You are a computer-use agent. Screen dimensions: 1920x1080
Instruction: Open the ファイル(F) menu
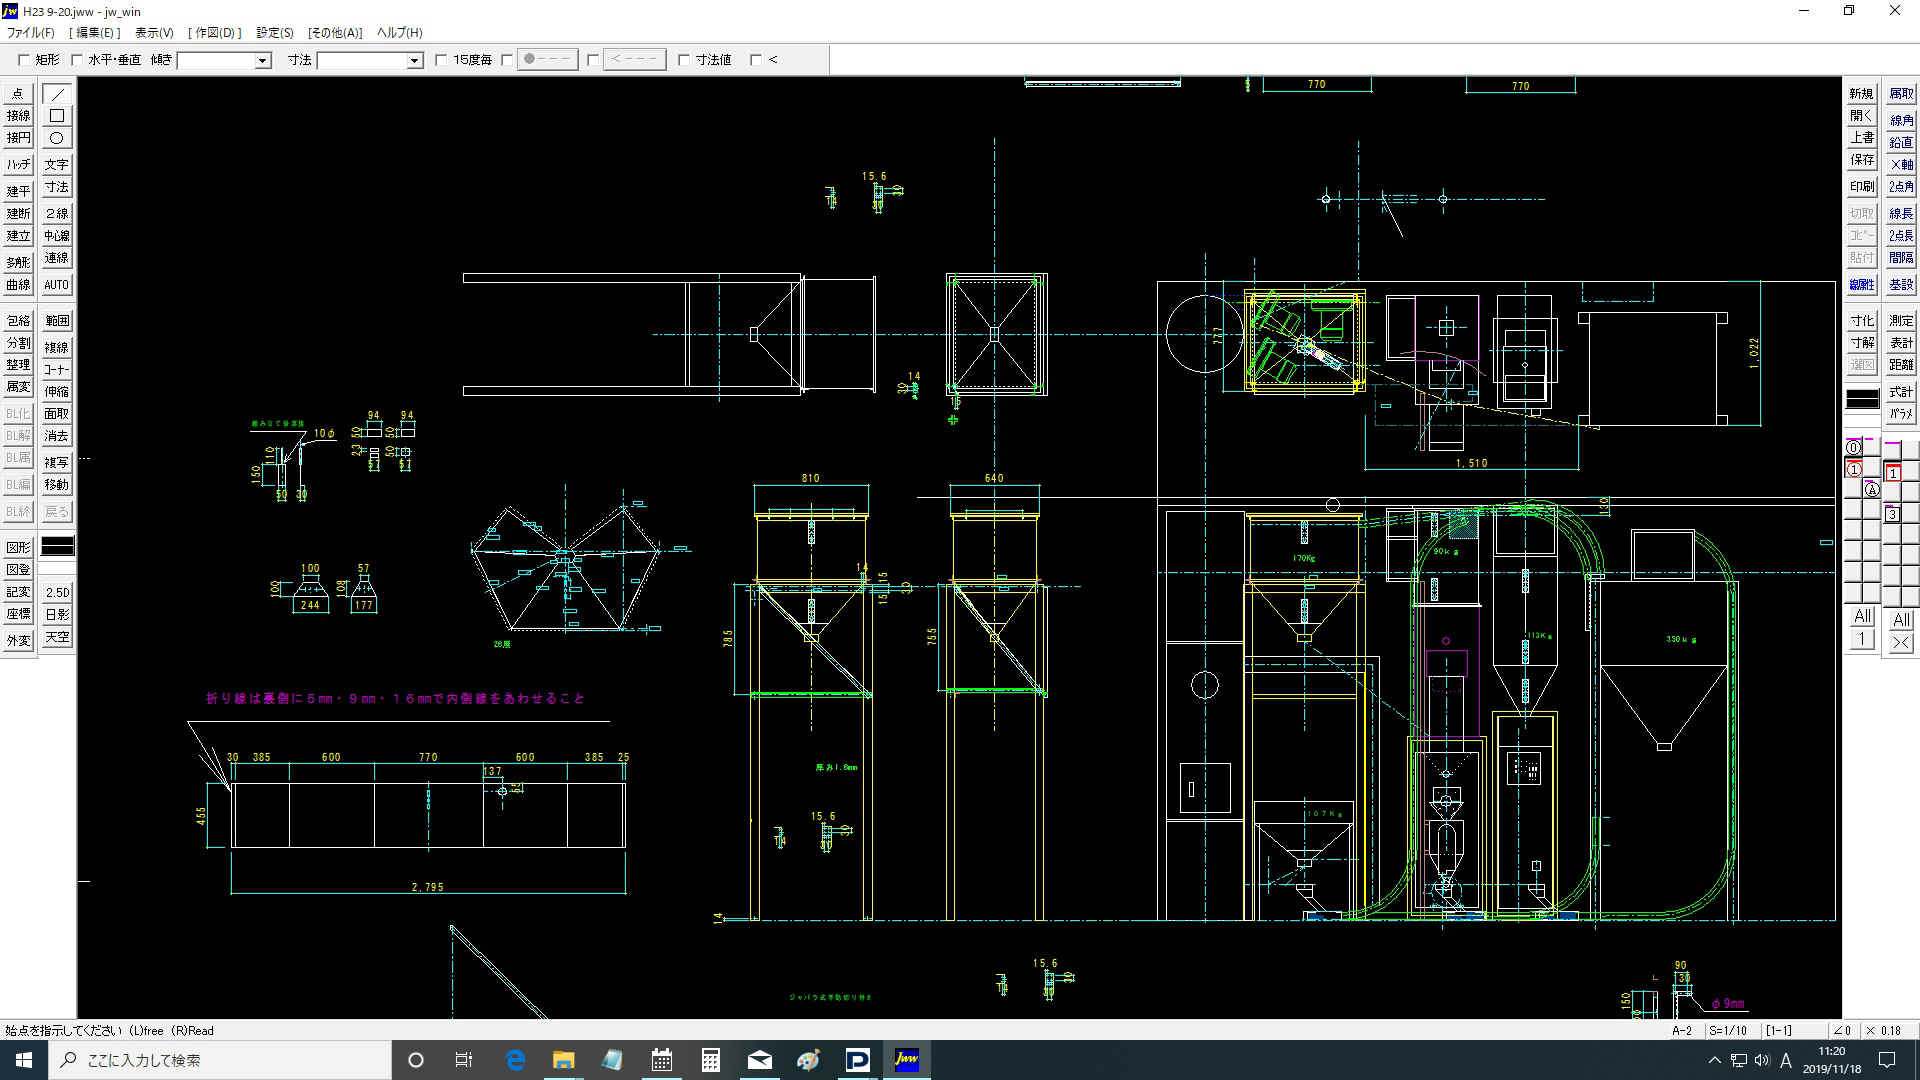[31, 33]
